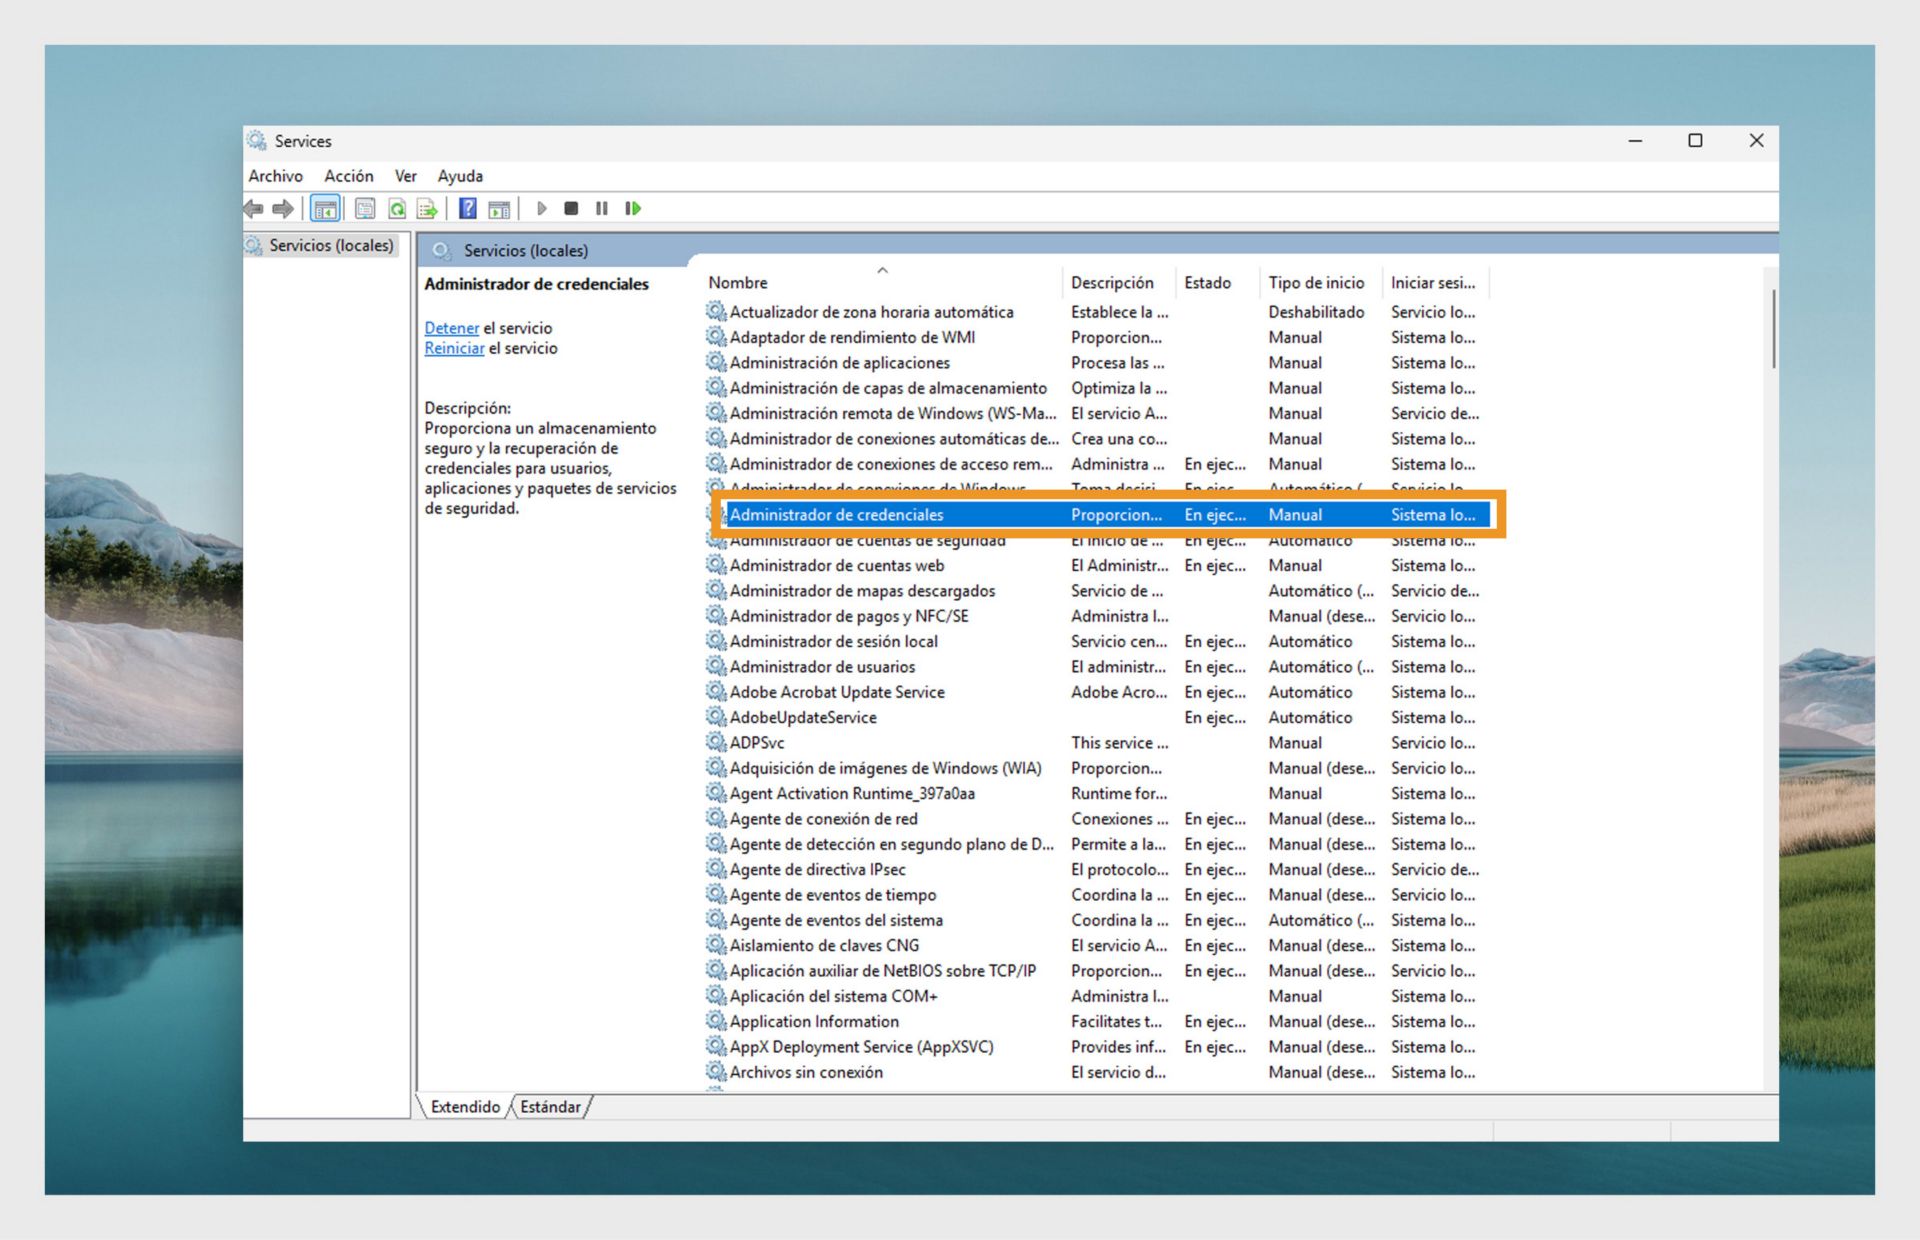Image resolution: width=1920 pixels, height=1240 pixels.
Task: Select Administrador de sesión local
Action: click(833, 641)
